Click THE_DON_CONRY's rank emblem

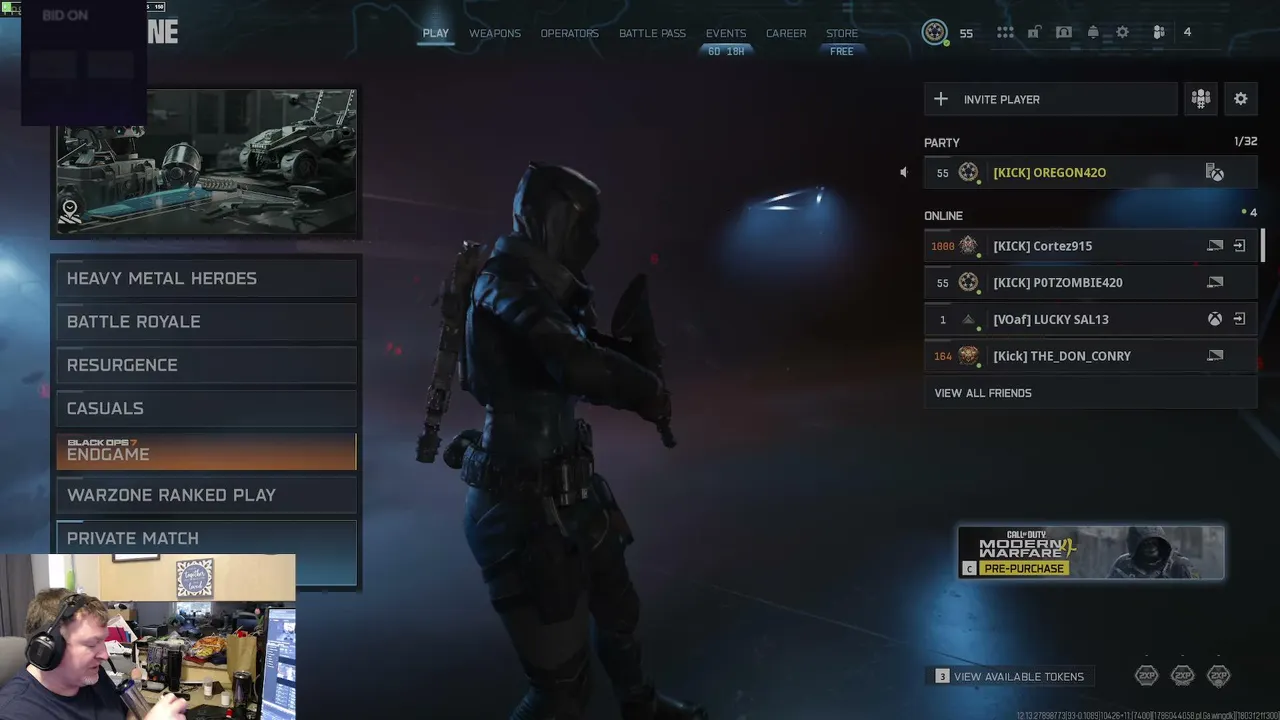pyautogui.click(x=968, y=355)
